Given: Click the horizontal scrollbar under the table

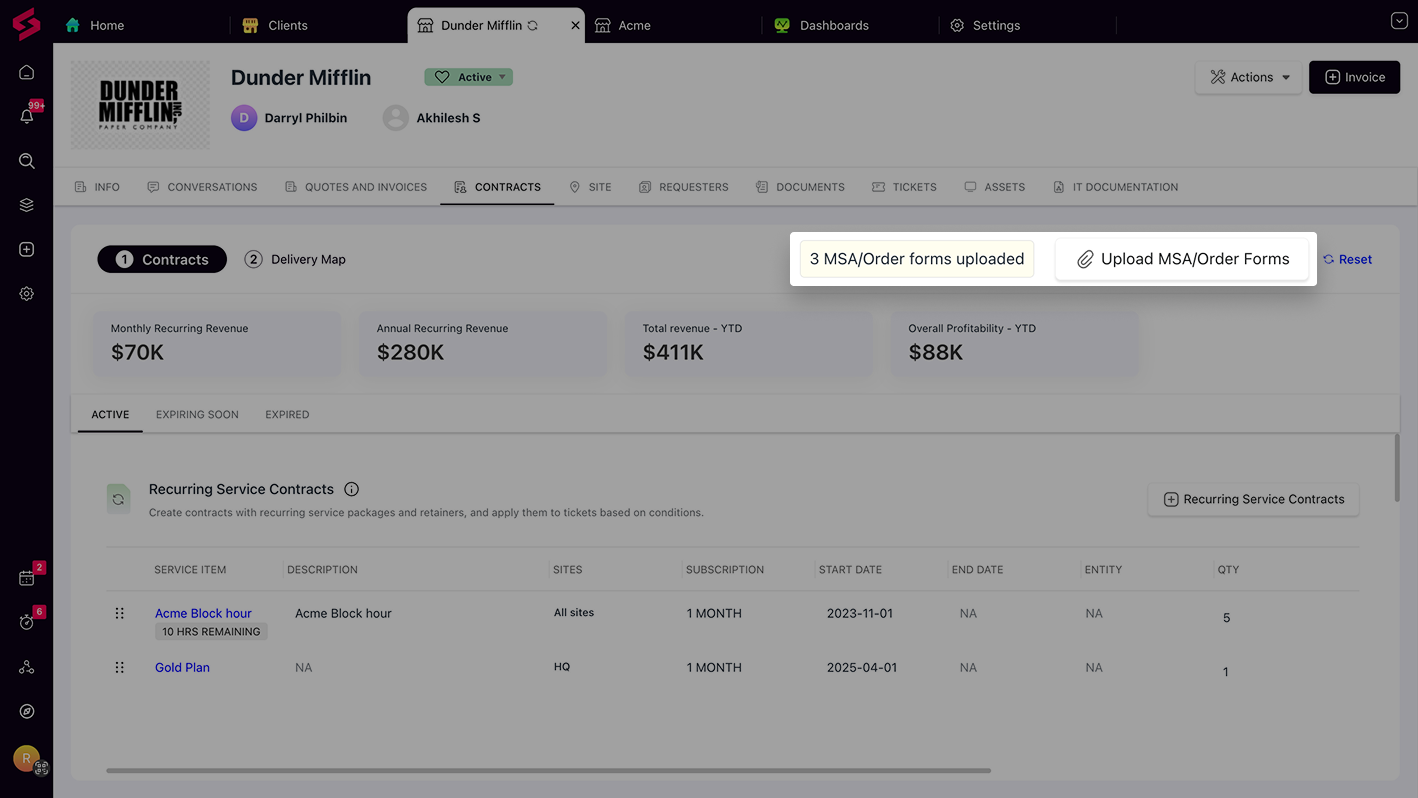Looking at the screenshot, I should [x=548, y=770].
